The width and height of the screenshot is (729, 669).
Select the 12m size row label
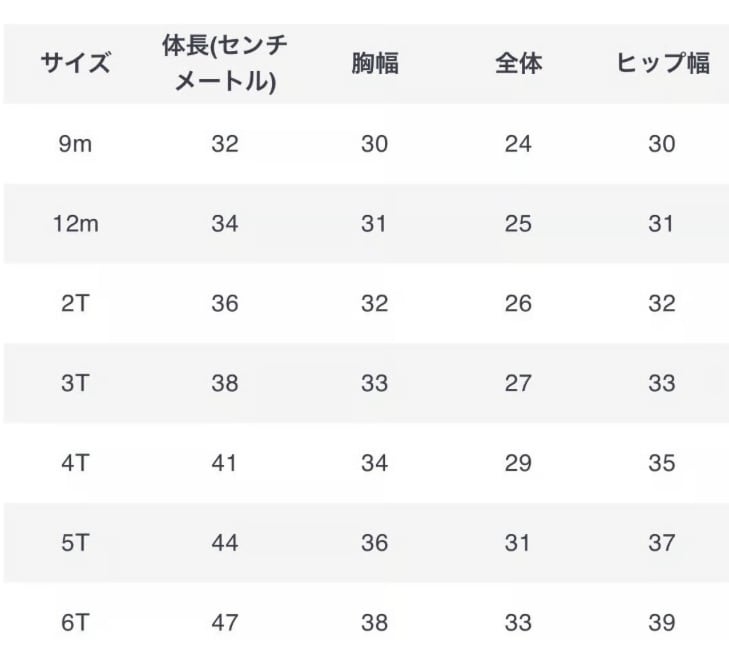(x=75, y=224)
